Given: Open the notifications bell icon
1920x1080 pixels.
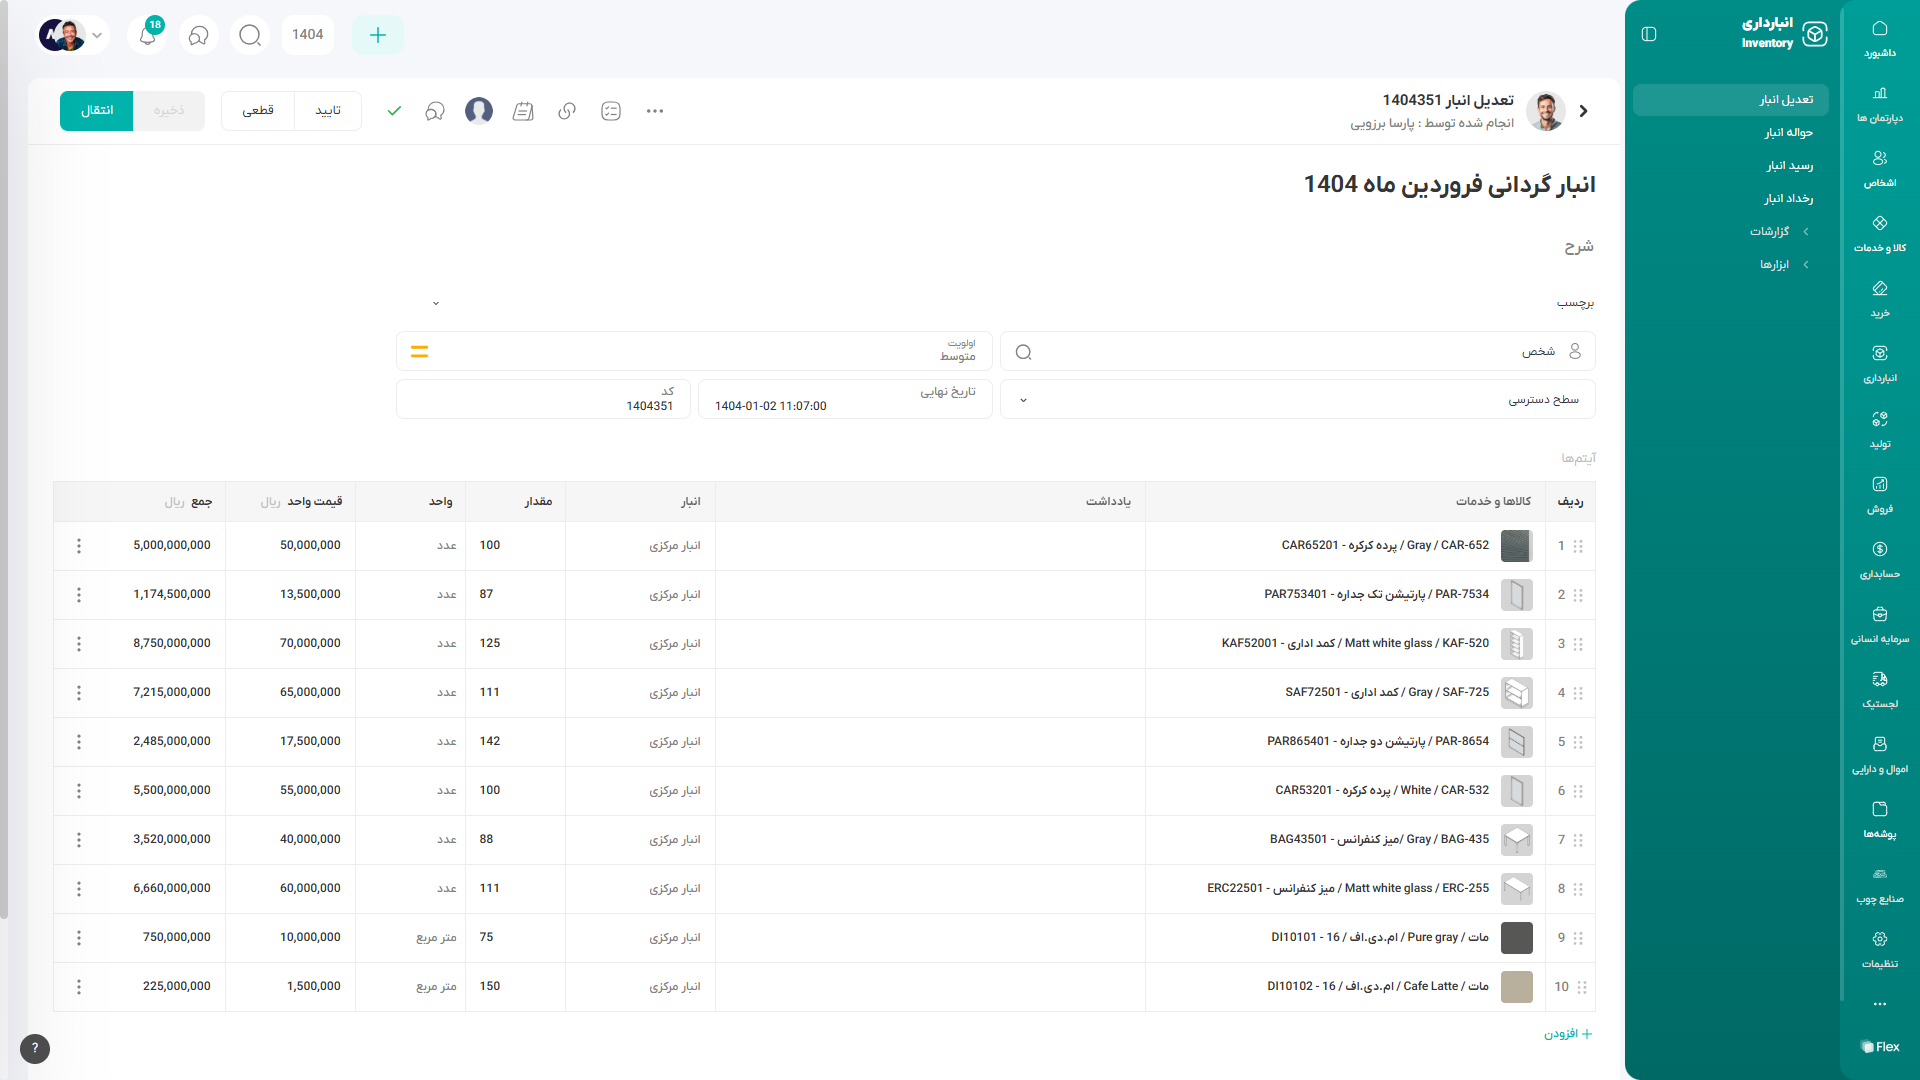Looking at the screenshot, I should [x=148, y=35].
